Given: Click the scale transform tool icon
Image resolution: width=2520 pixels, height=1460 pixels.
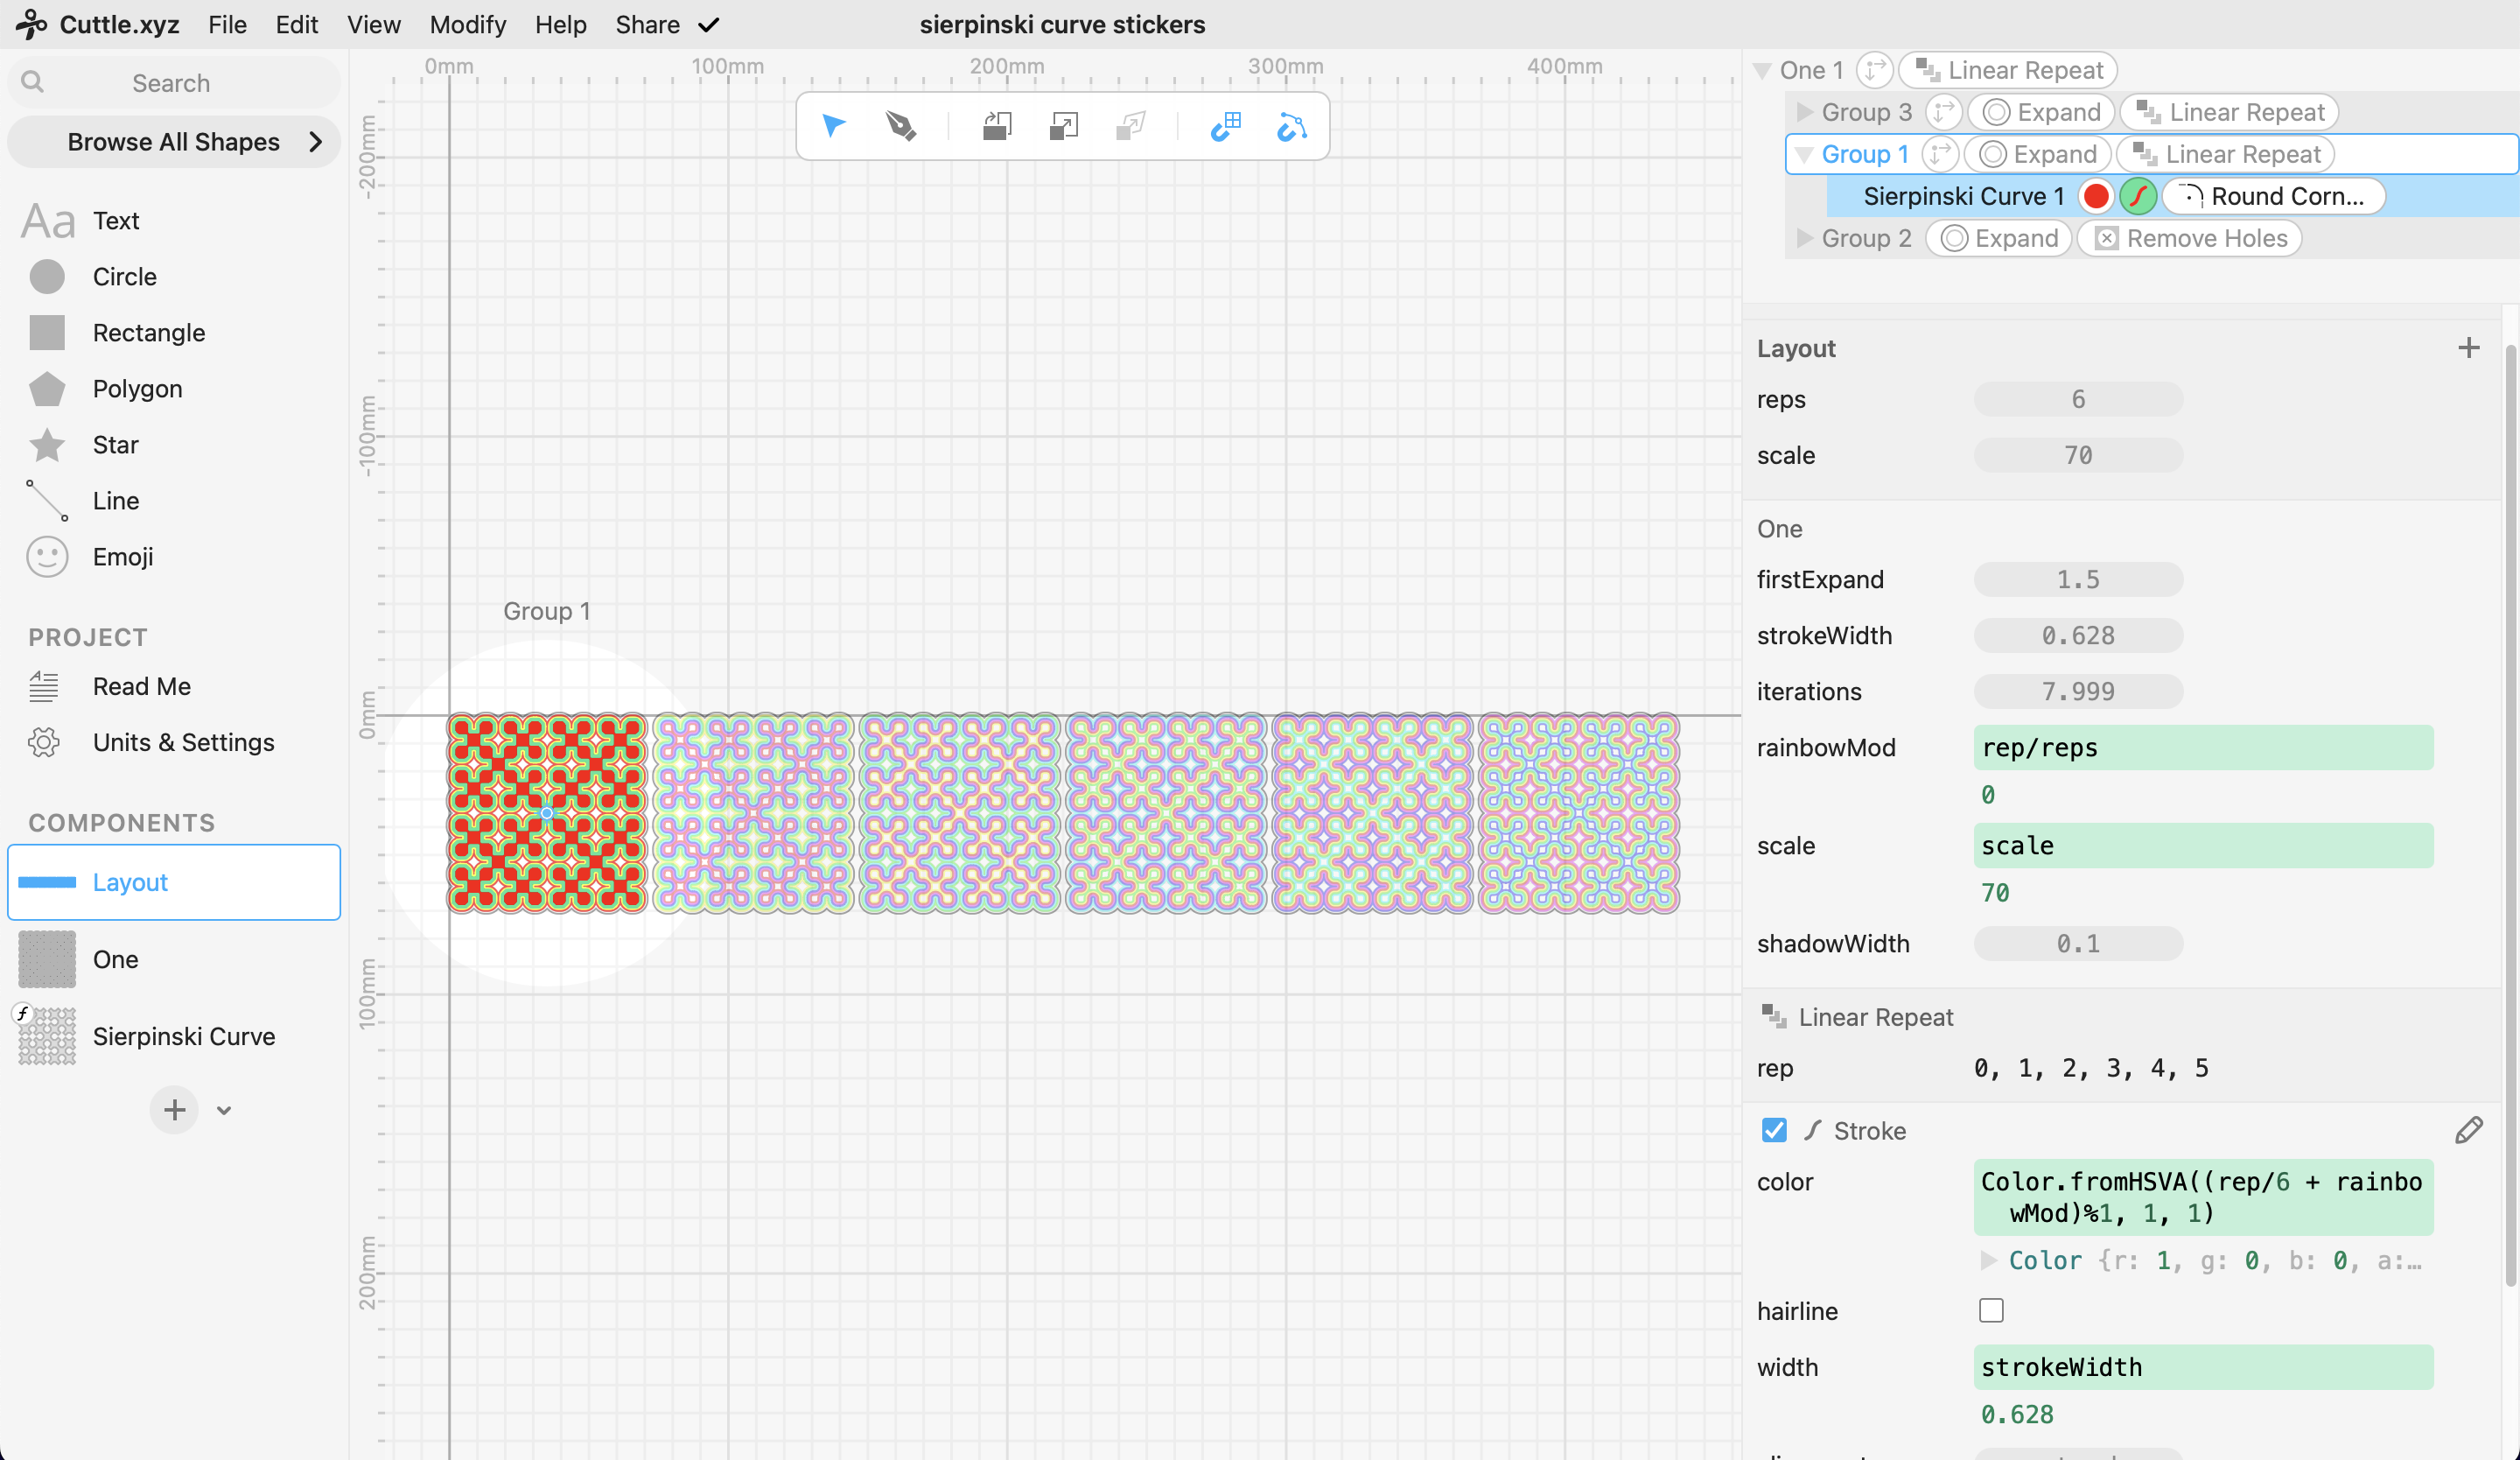Looking at the screenshot, I should click(1064, 126).
